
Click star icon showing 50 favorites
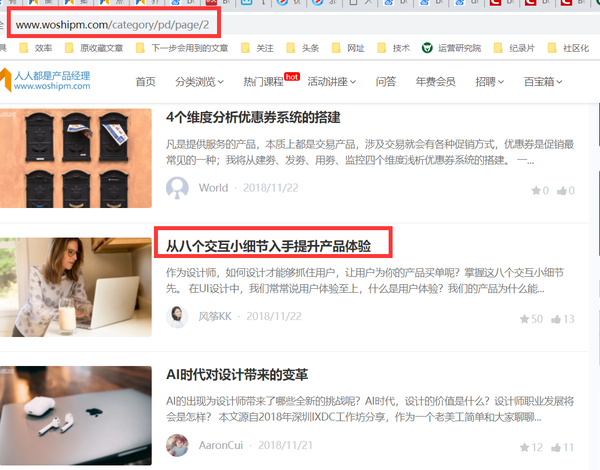point(524,319)
